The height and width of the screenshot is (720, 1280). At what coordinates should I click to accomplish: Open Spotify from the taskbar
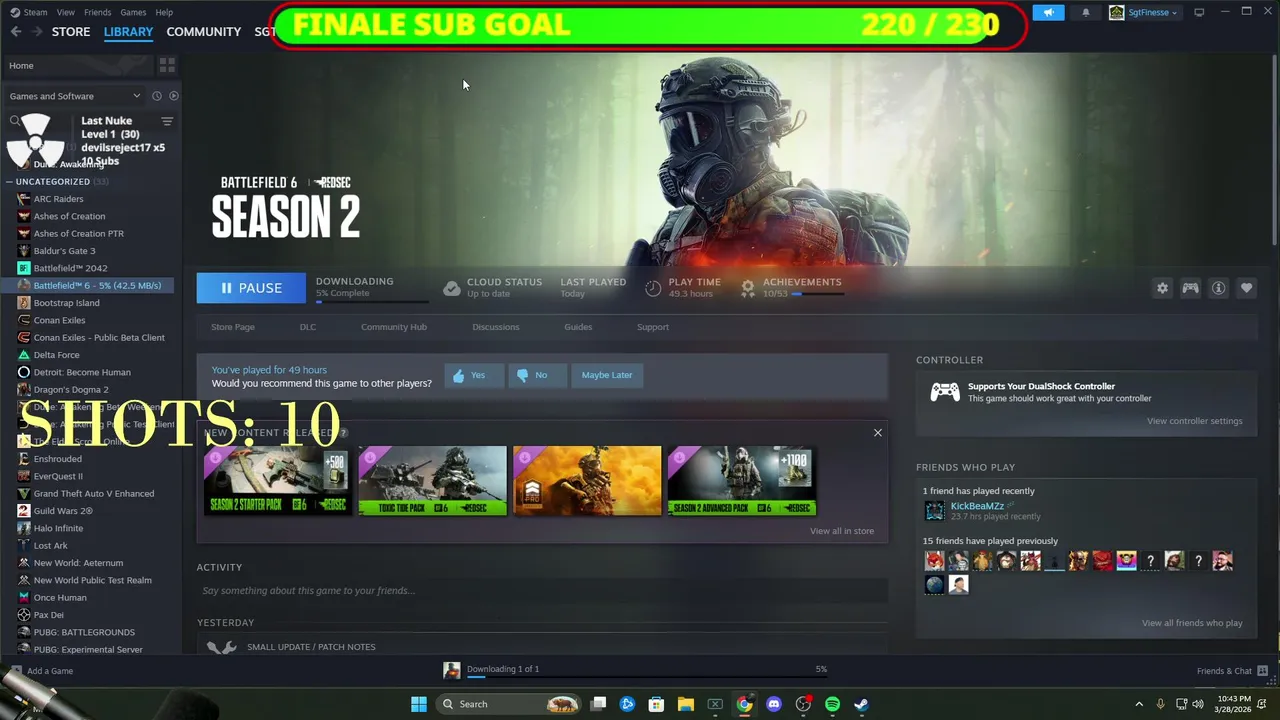pyautogui.click(x=832, y=704)
